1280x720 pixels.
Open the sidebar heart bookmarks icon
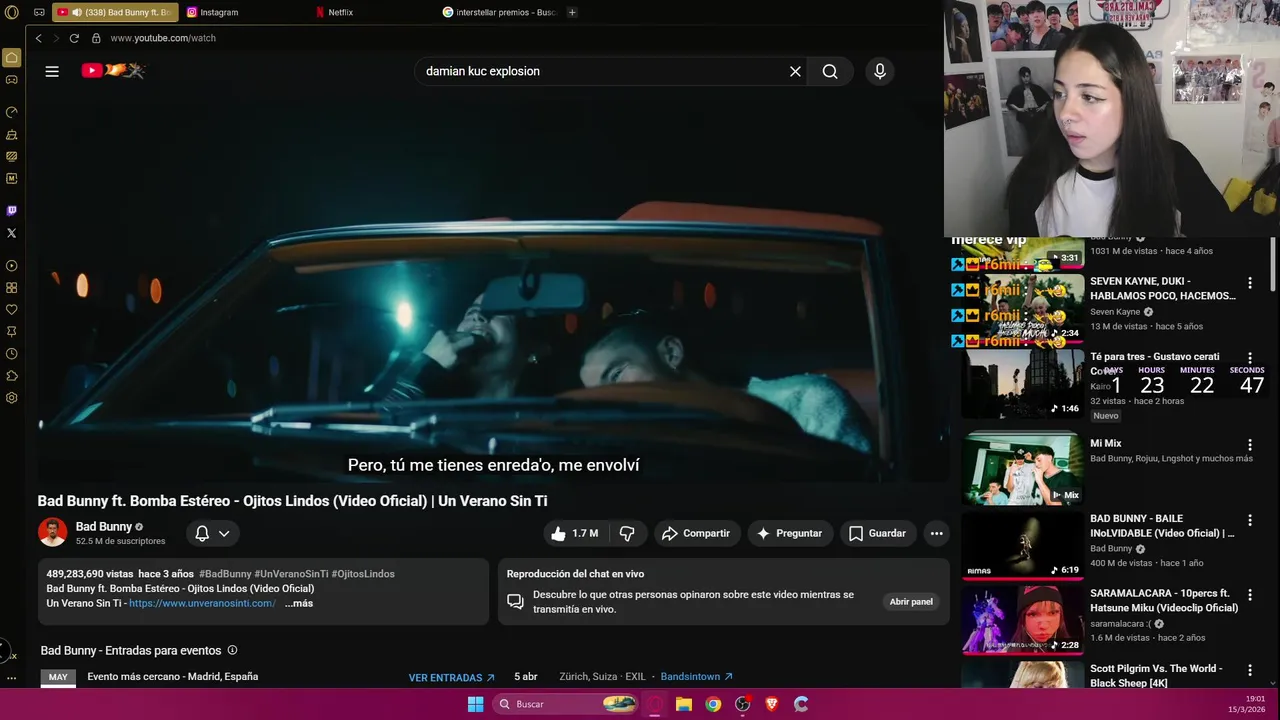coord(12,310)
